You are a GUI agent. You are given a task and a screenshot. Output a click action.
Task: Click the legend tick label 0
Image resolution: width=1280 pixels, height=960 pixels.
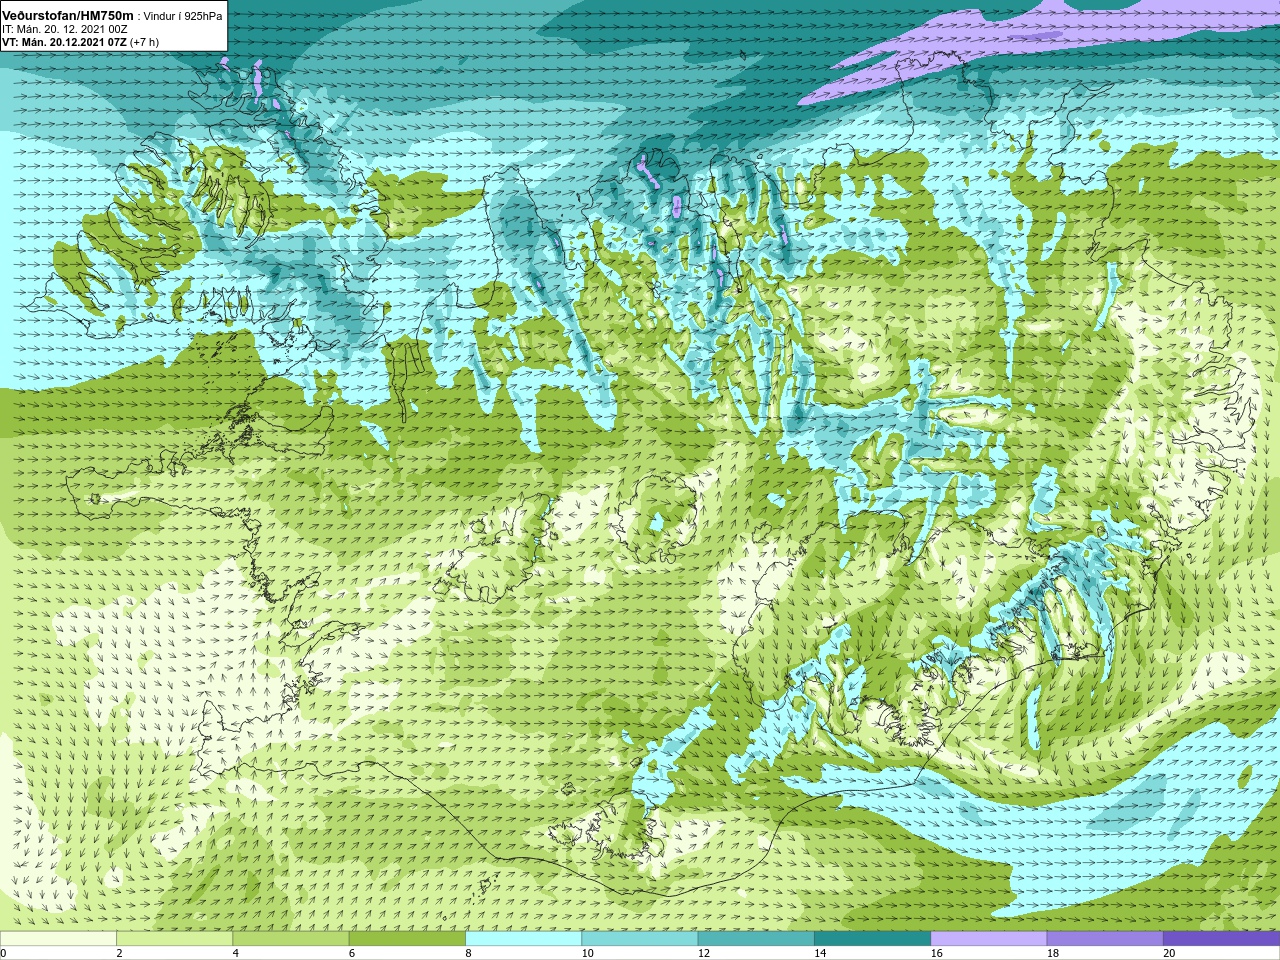tap(3, 953)
